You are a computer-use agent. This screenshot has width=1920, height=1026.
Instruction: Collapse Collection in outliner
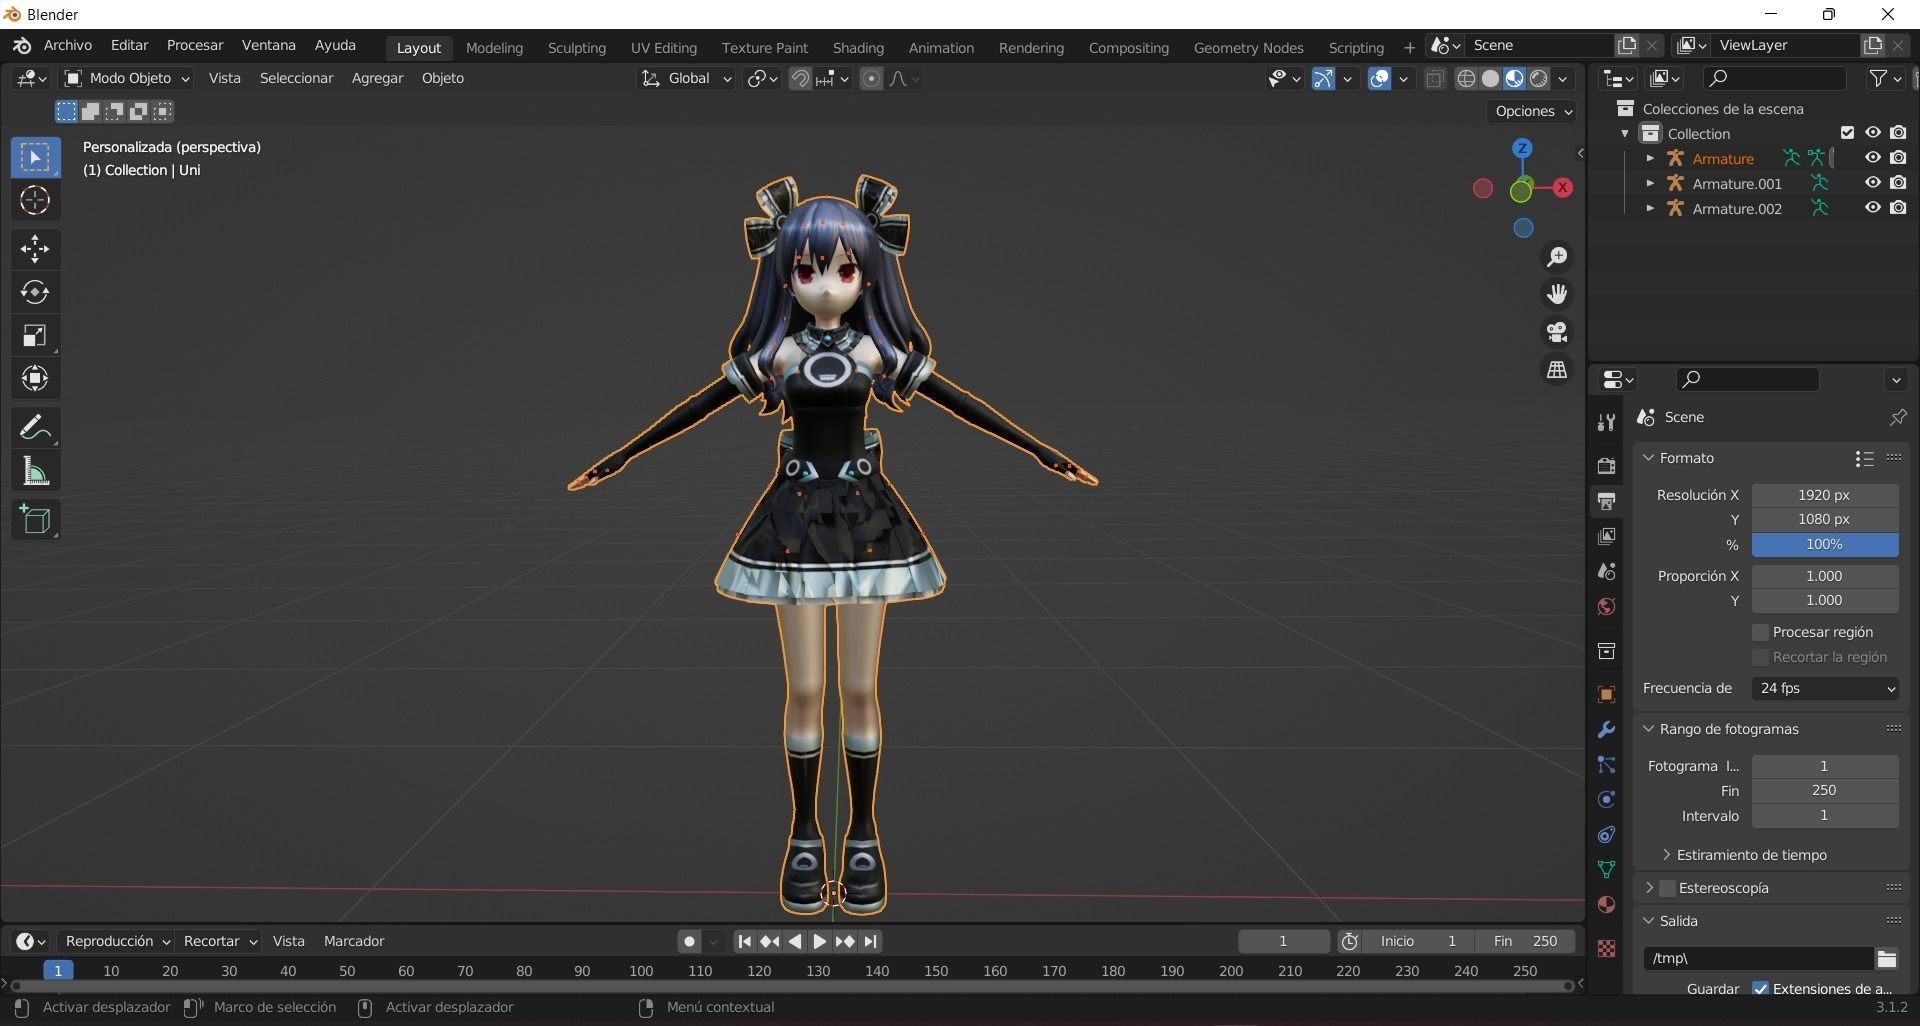tap(1625, 133)
